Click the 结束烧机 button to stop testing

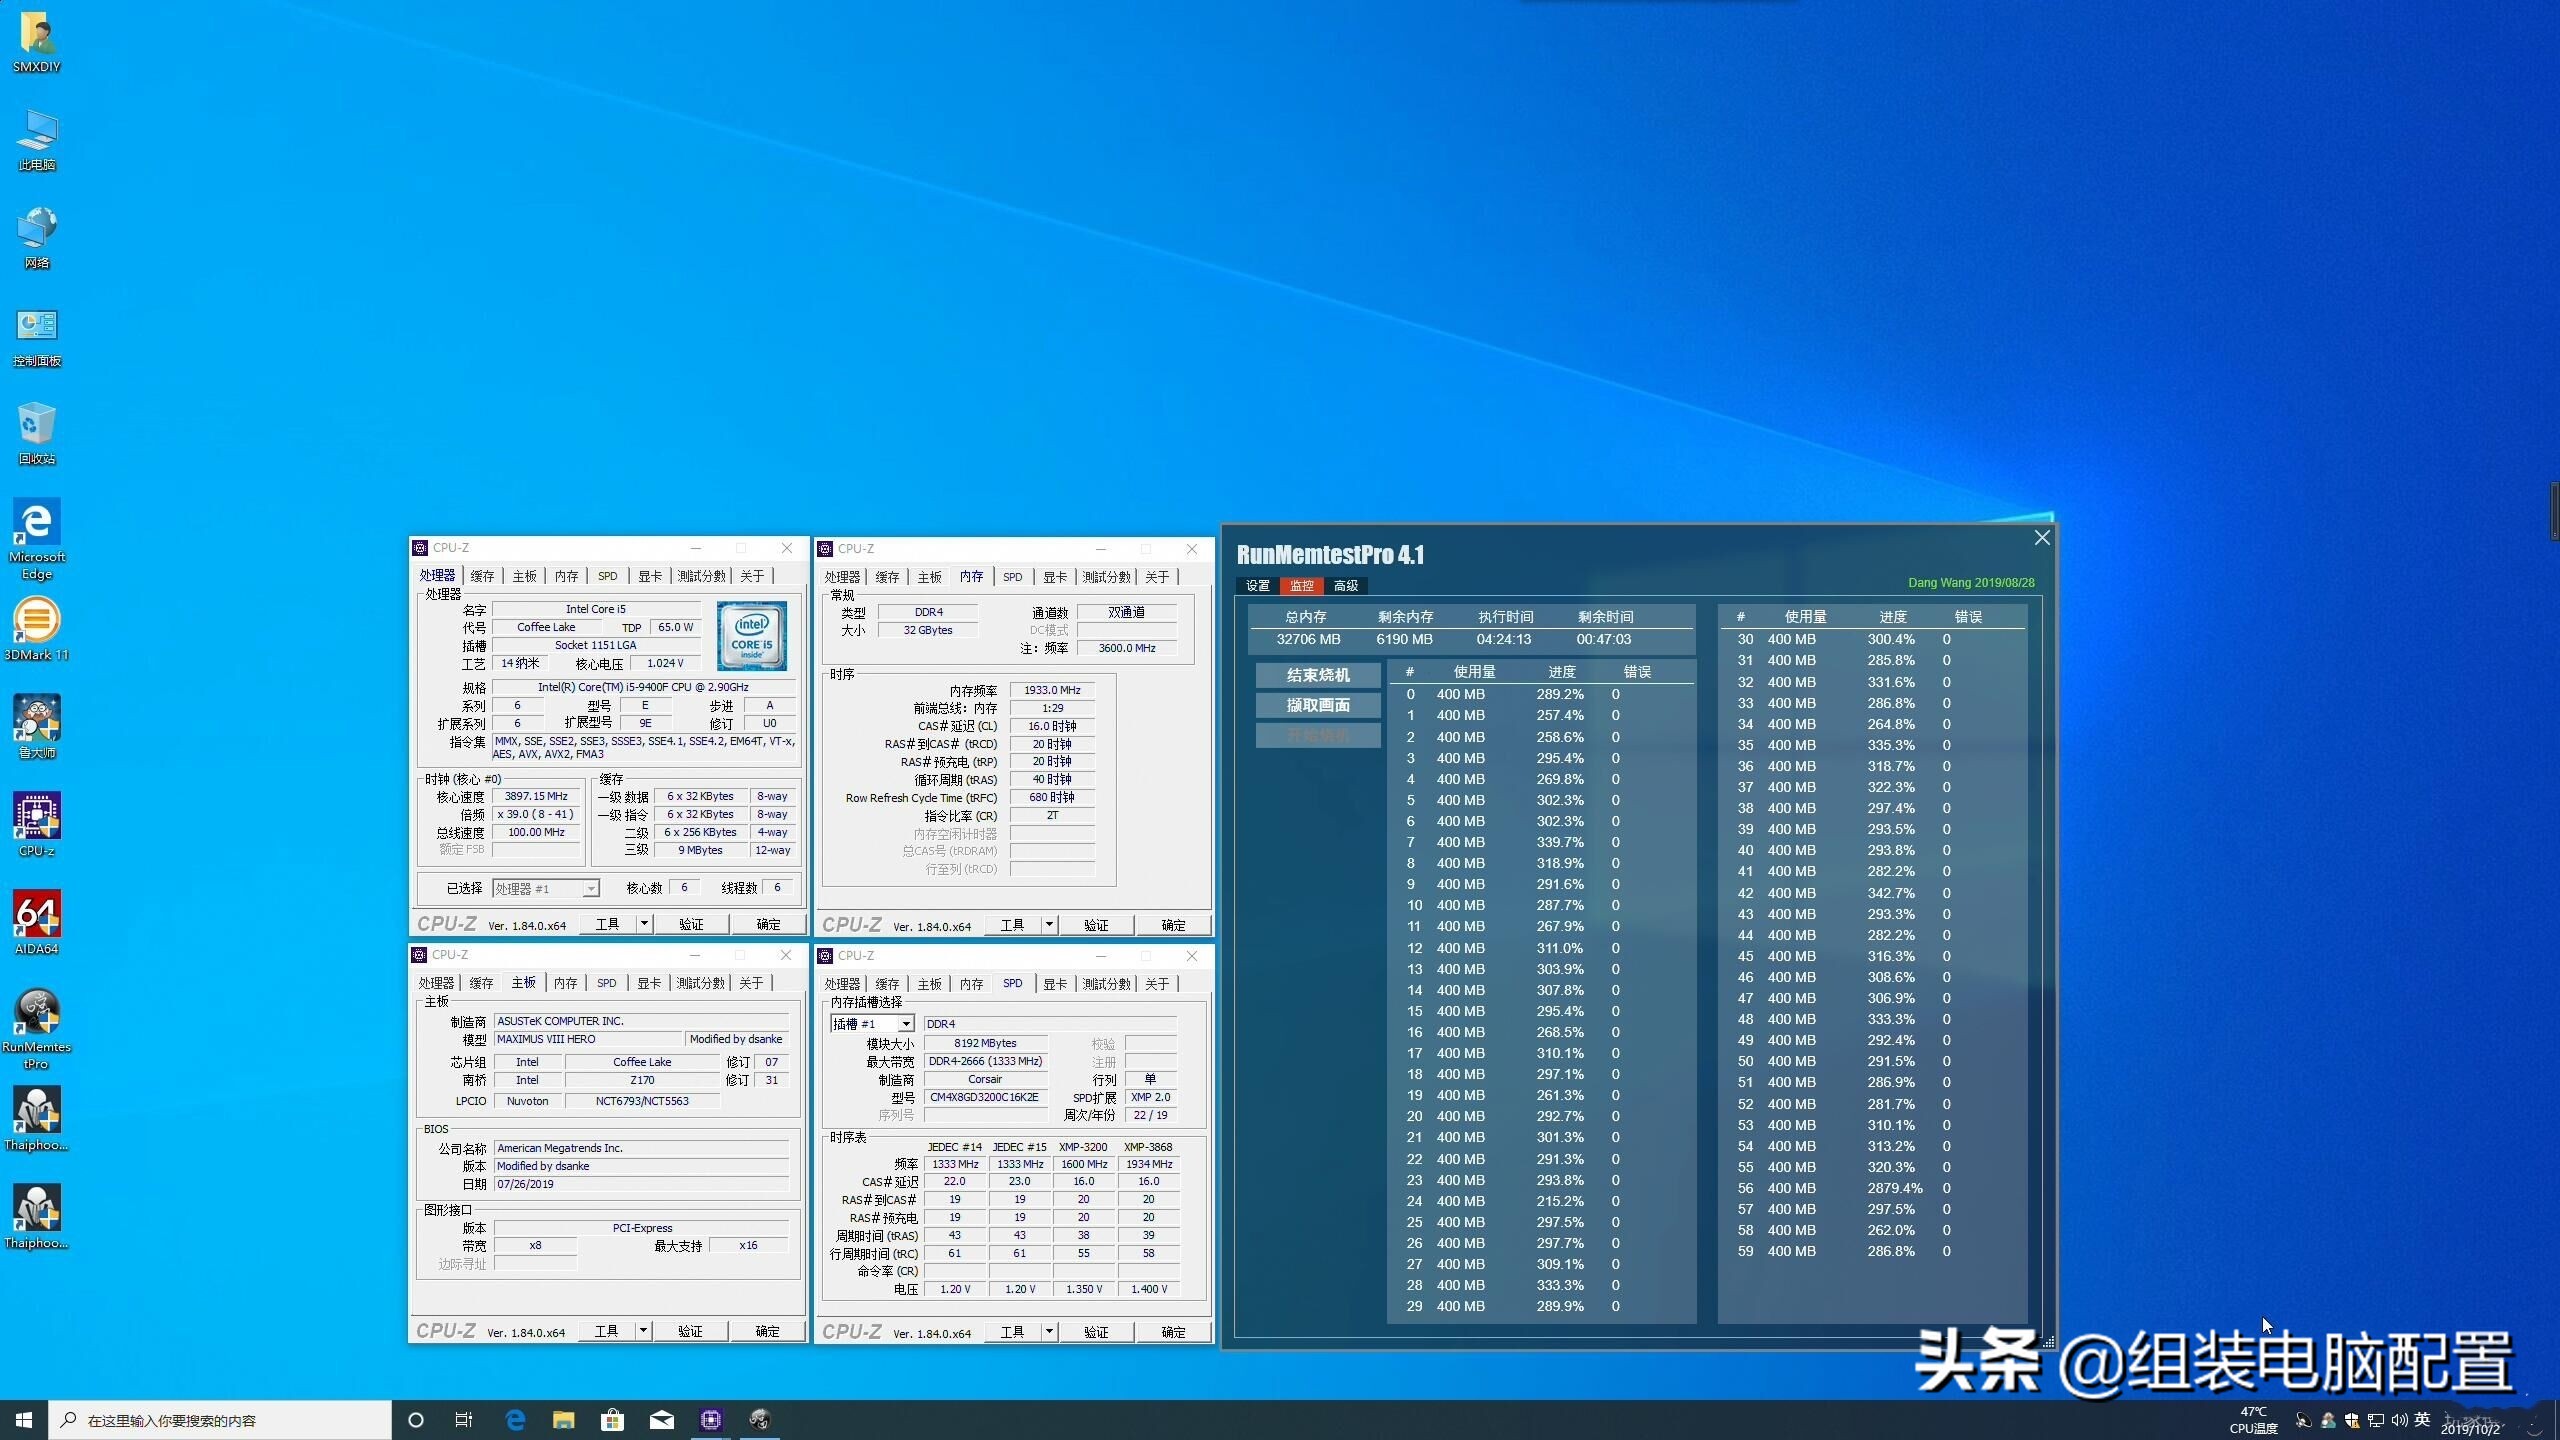(x=1316, y=675)
